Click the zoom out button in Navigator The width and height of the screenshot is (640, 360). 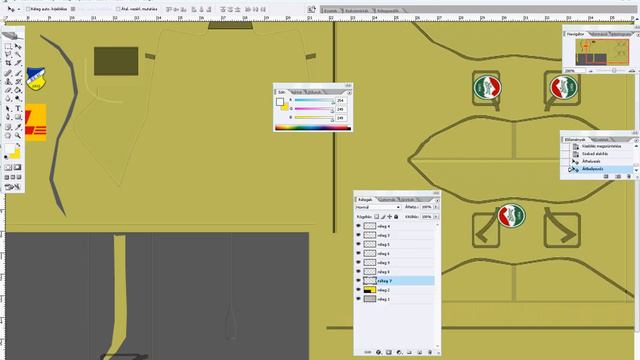(x=591, y=71)
